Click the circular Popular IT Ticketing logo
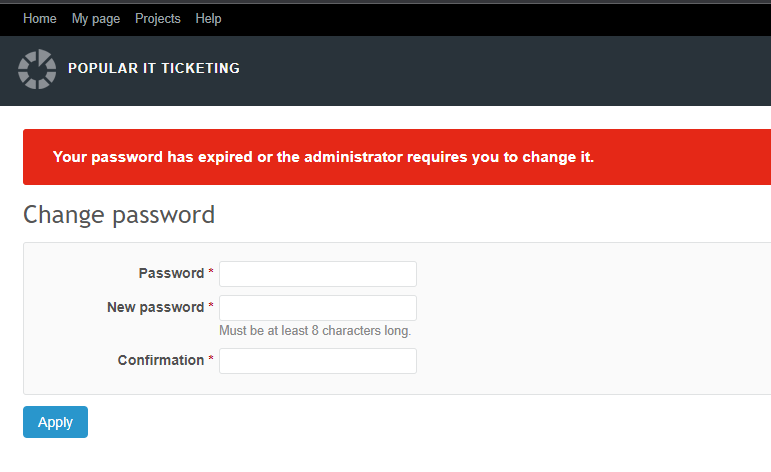The width and height of the screenshot is (771, 472). (x=37, y=69)
